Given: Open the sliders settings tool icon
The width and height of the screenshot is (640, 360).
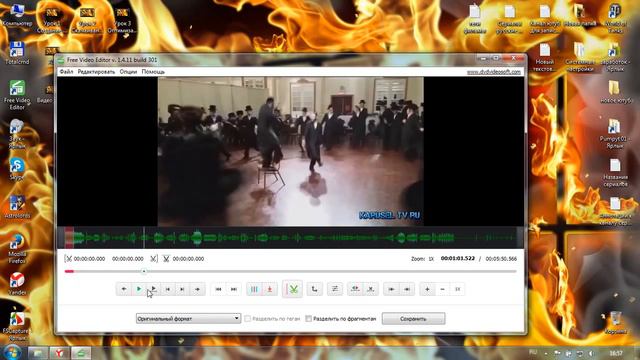Looking at the screenshot, I should click(335, 289).
